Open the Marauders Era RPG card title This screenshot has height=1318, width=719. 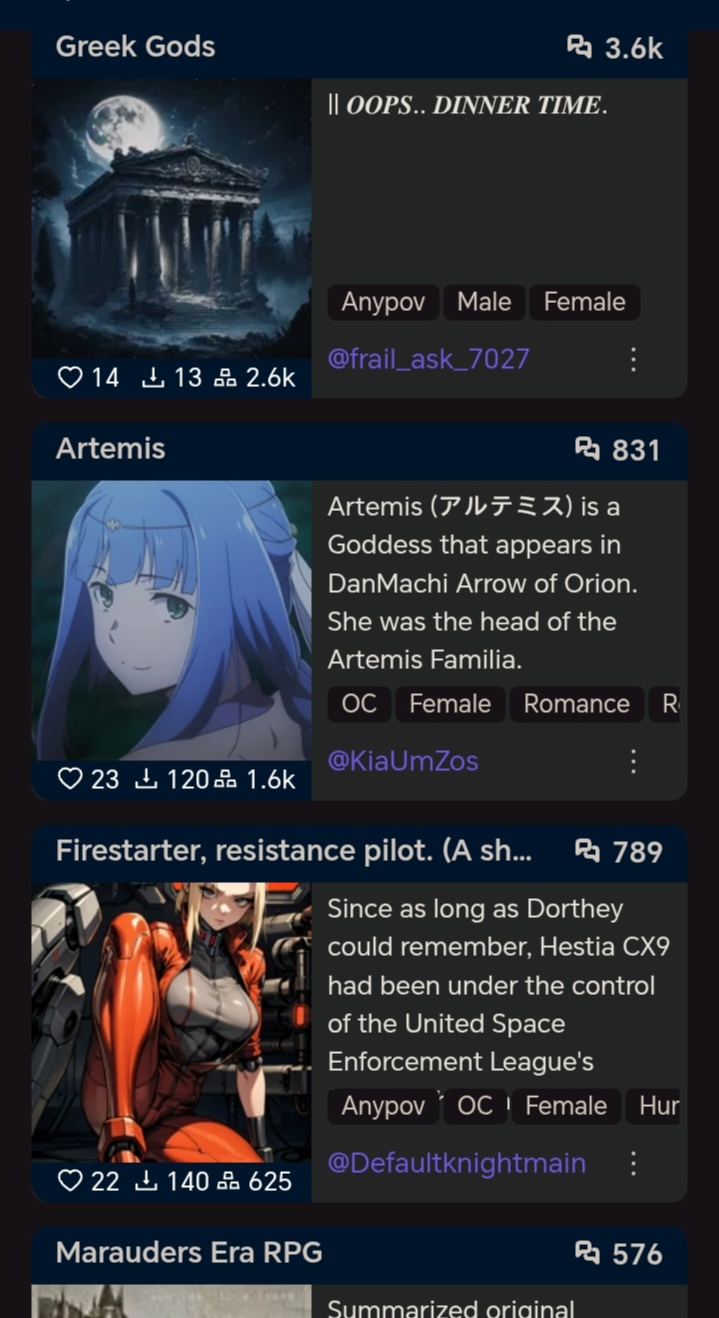tap(189, 1252)
